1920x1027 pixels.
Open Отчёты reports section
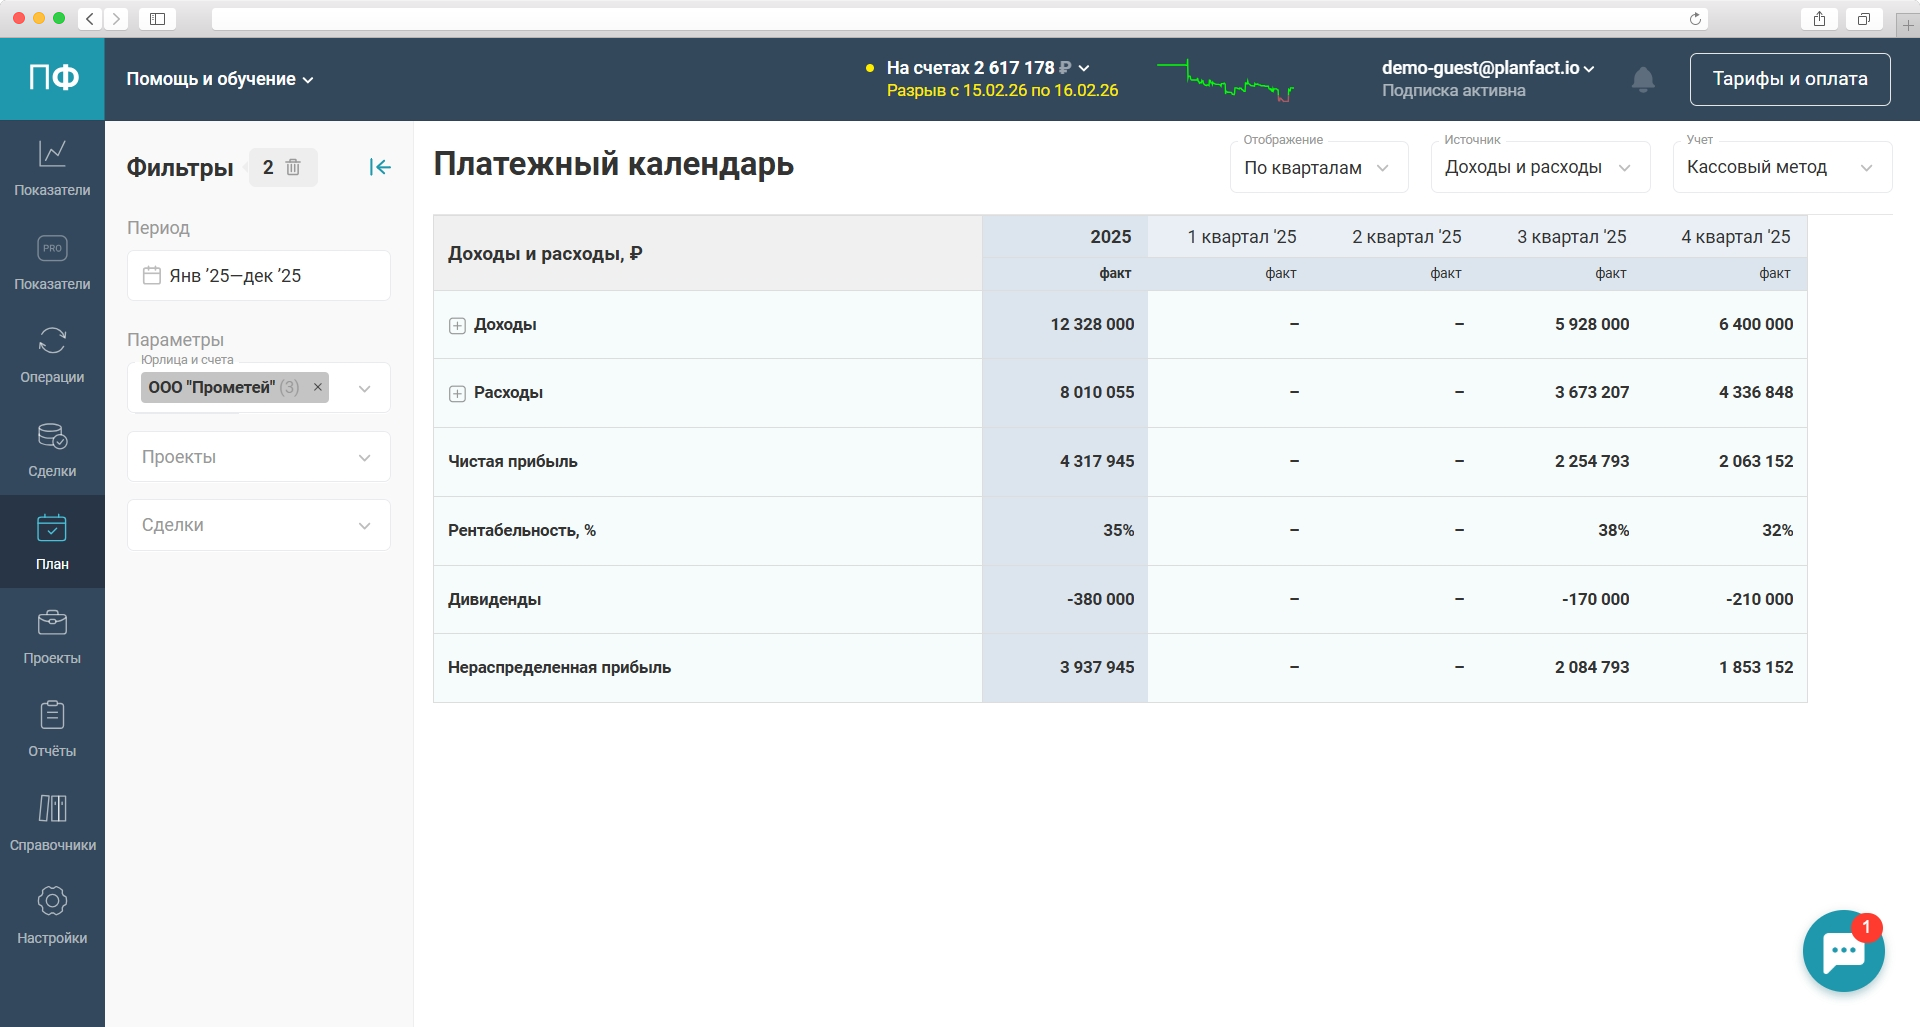click(52, 728)
